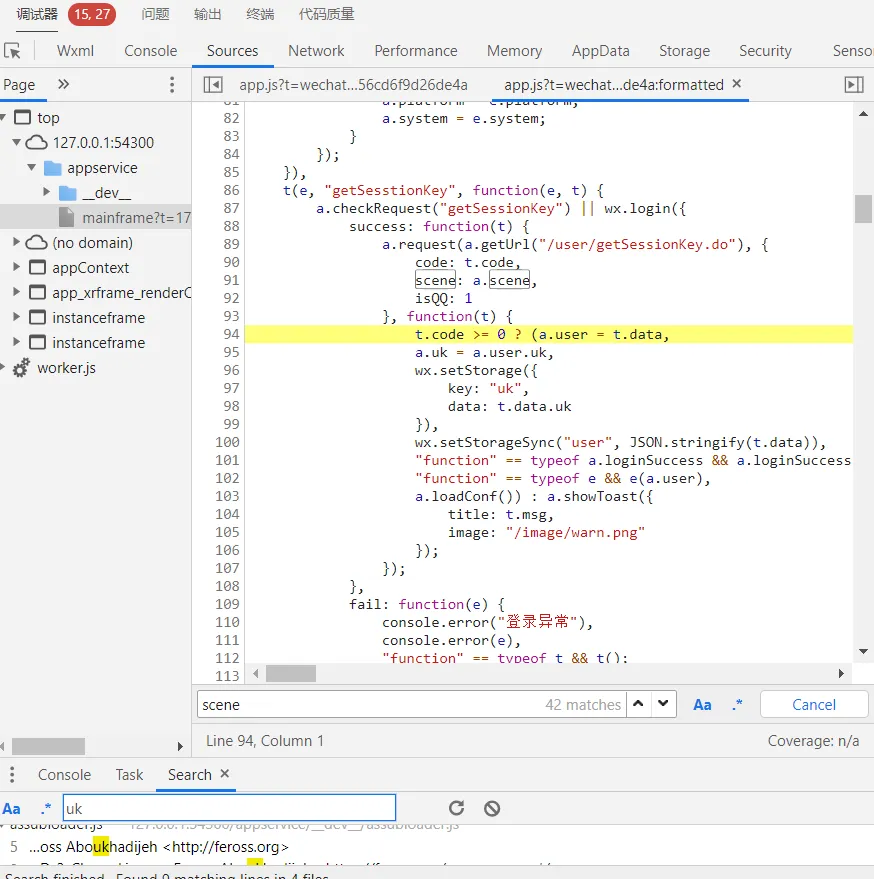The width and height of the screenshot is (874, 879).
Task: Click the Page navigator tab
Action: click(19, 85)
